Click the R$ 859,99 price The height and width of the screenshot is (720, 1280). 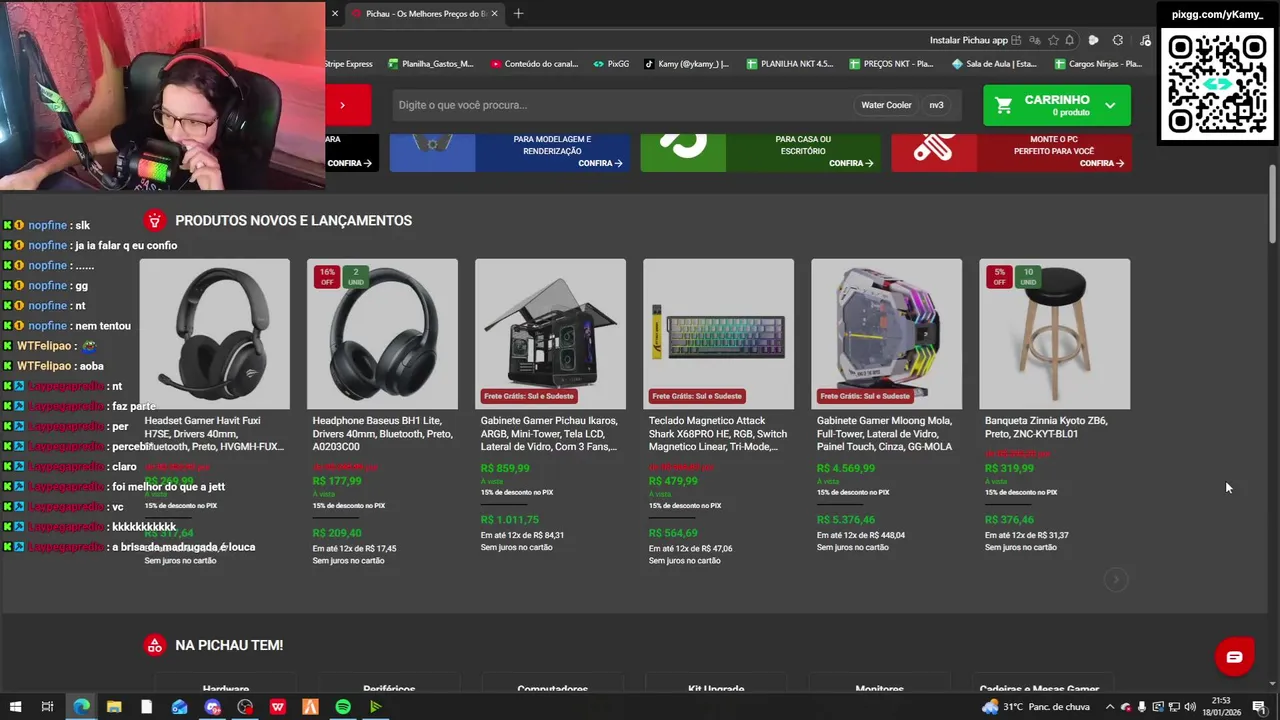pyautogui.click(x=505, y=468)
